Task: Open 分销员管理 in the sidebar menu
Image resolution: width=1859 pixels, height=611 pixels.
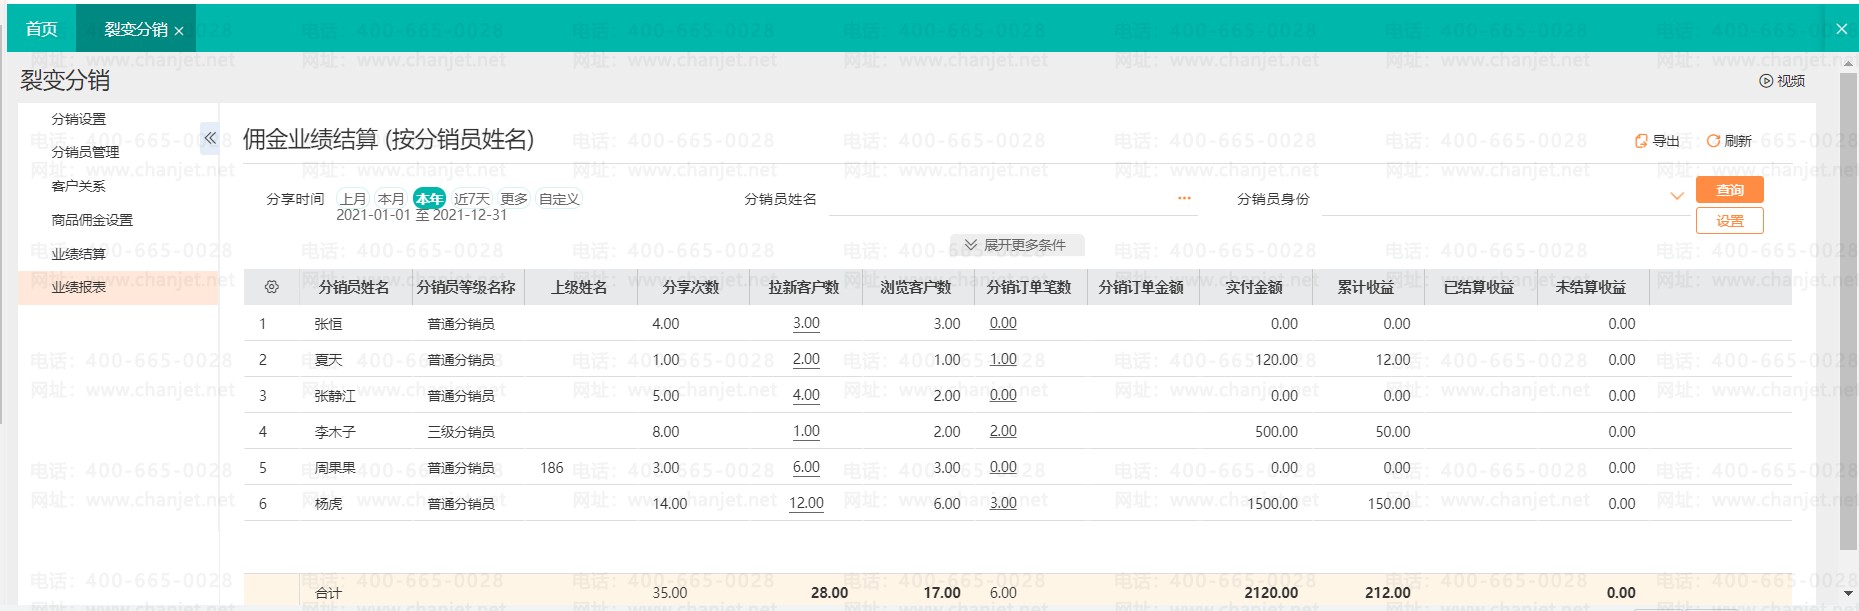Action: [85, 152]
